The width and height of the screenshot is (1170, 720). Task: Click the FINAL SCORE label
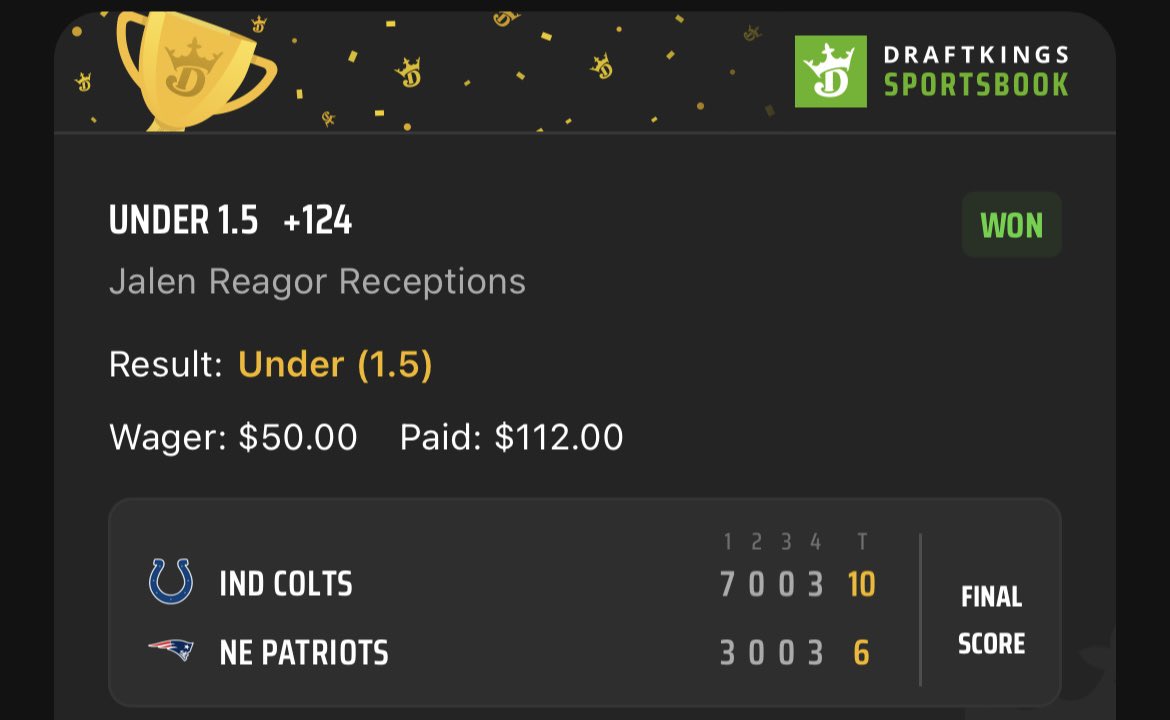point(991,620)
